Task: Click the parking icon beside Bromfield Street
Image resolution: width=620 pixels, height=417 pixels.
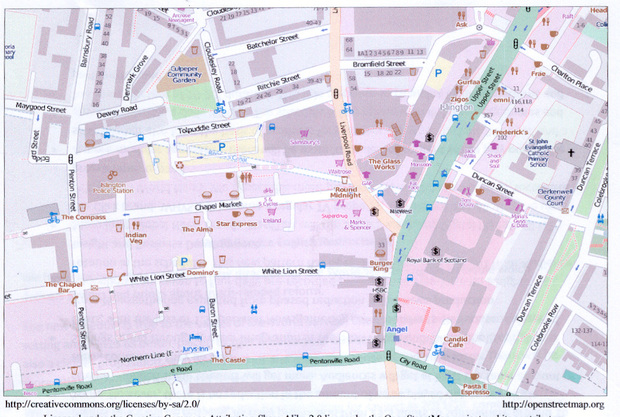Action: (x=438, y=73)
